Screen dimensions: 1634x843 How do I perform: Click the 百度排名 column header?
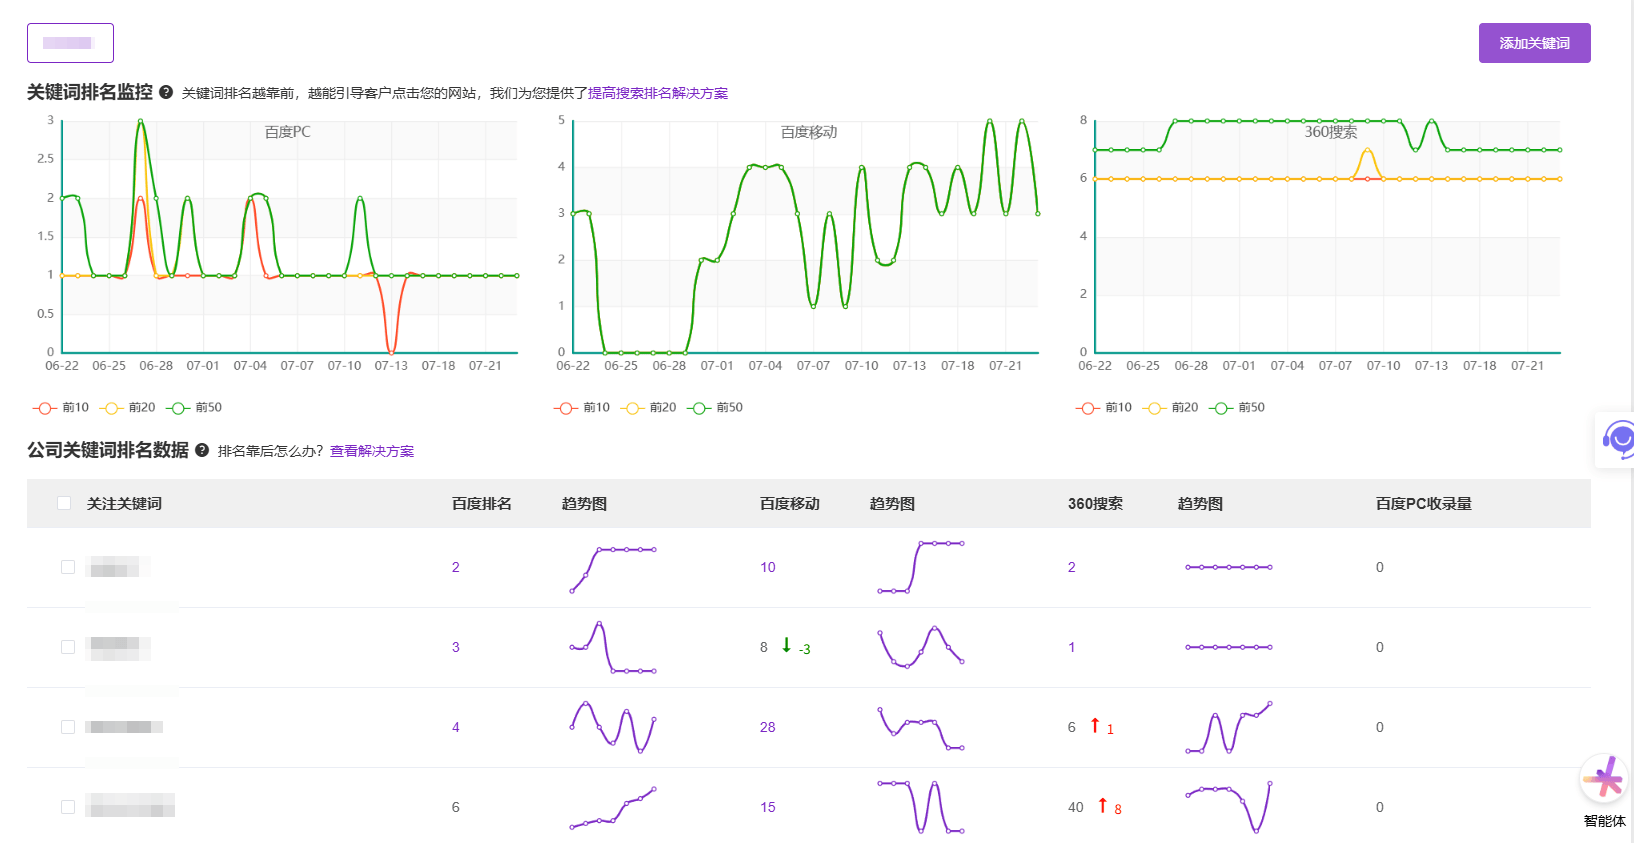tap(481, 504)
